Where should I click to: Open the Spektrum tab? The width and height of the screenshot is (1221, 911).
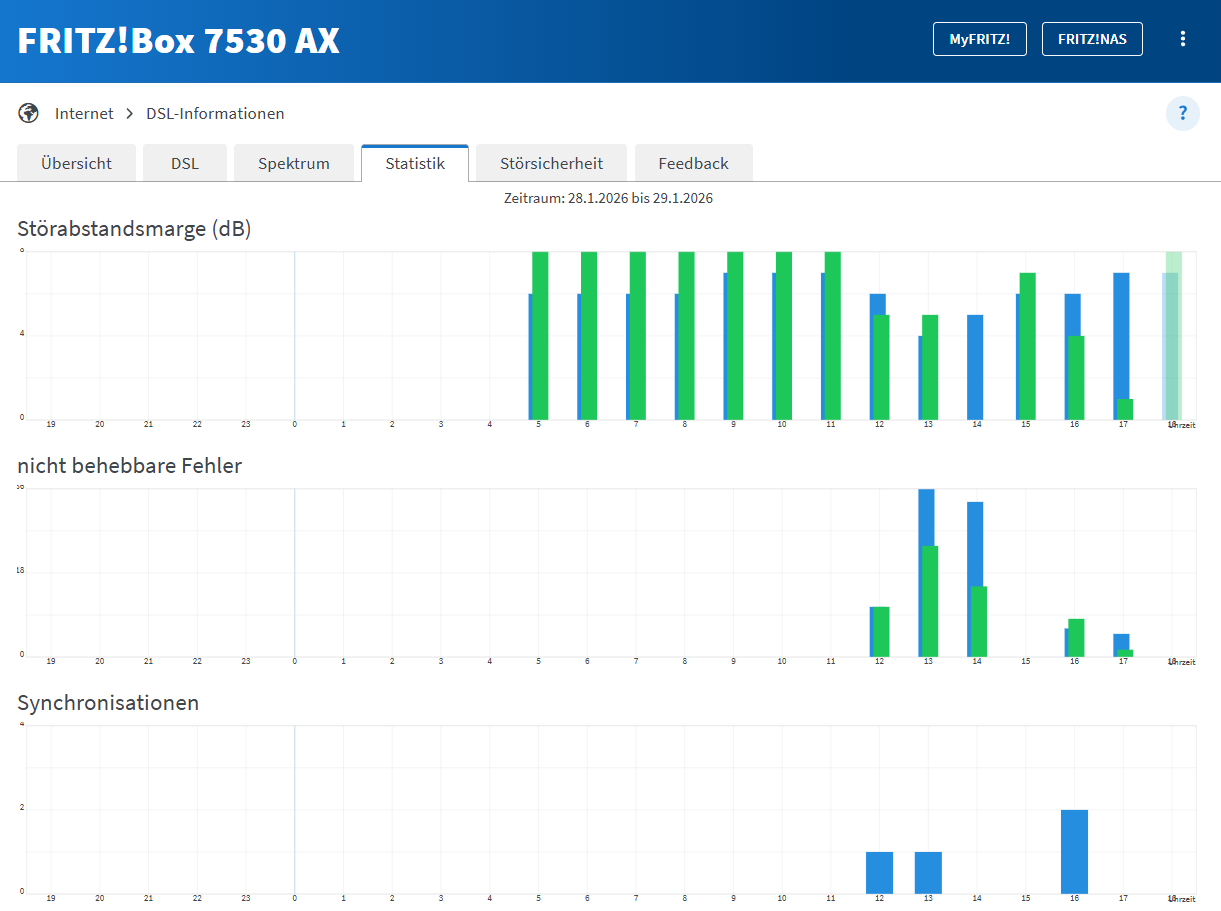(294, 163)
